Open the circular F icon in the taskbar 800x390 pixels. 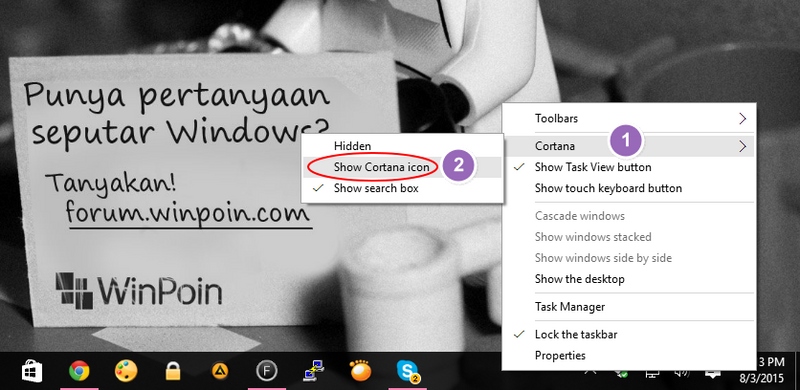tap(266, 371)
